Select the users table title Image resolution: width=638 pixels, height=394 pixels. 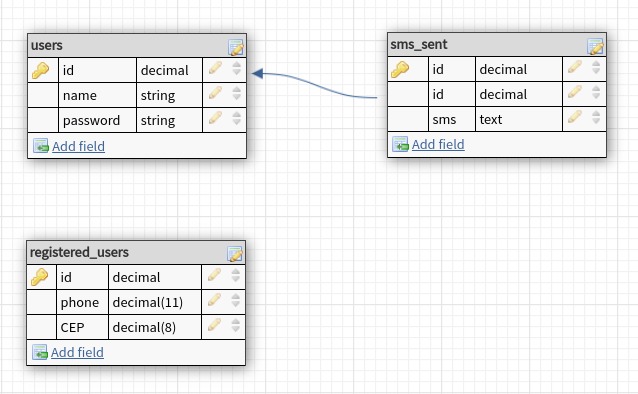pos(46,45)
